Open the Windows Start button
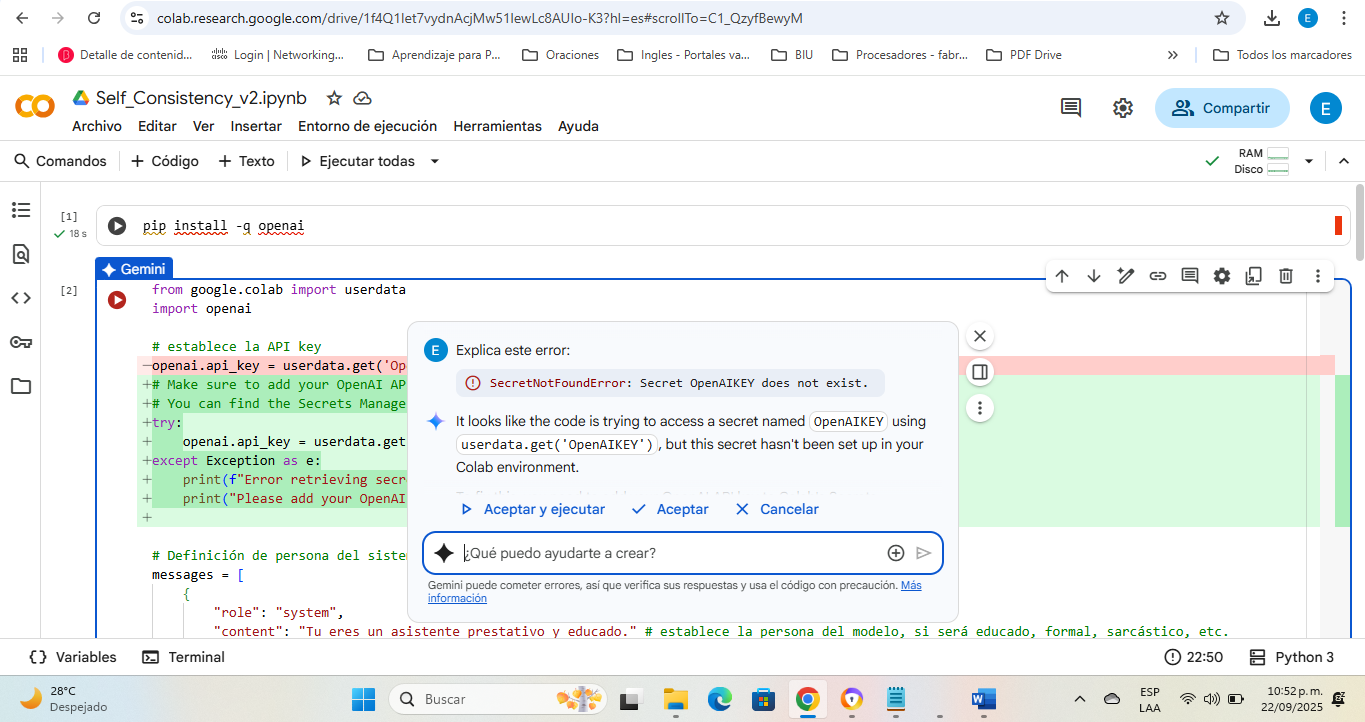 coord(363,699)
